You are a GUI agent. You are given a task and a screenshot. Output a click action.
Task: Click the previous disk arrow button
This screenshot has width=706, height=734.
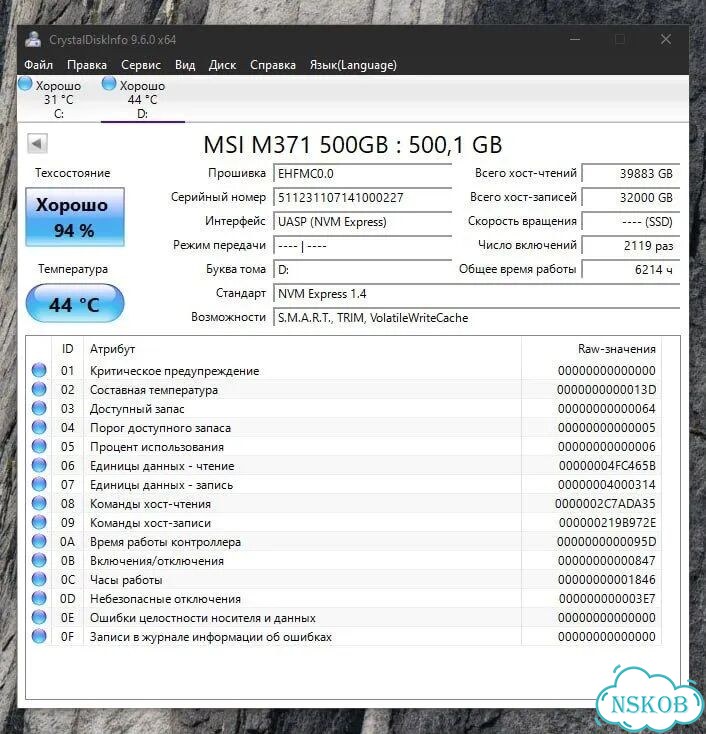pyautogui.click(x=37, y=143)
